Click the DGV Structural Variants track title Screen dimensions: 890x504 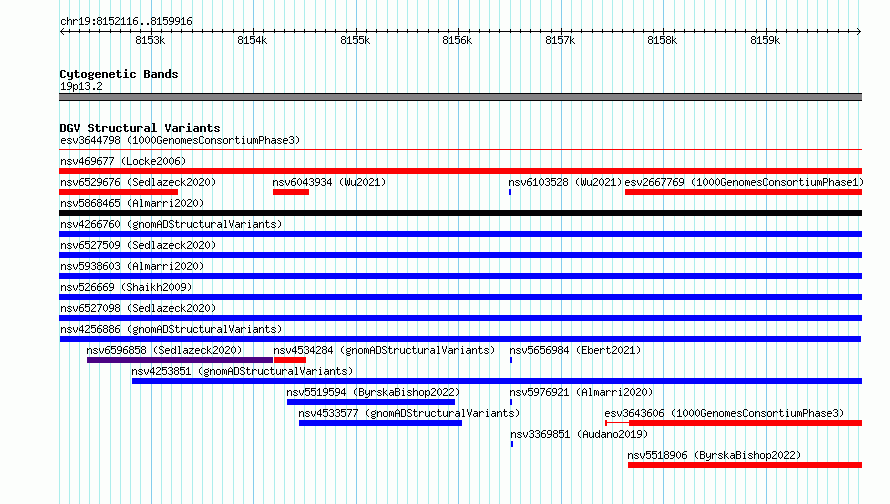coord(140,128)
